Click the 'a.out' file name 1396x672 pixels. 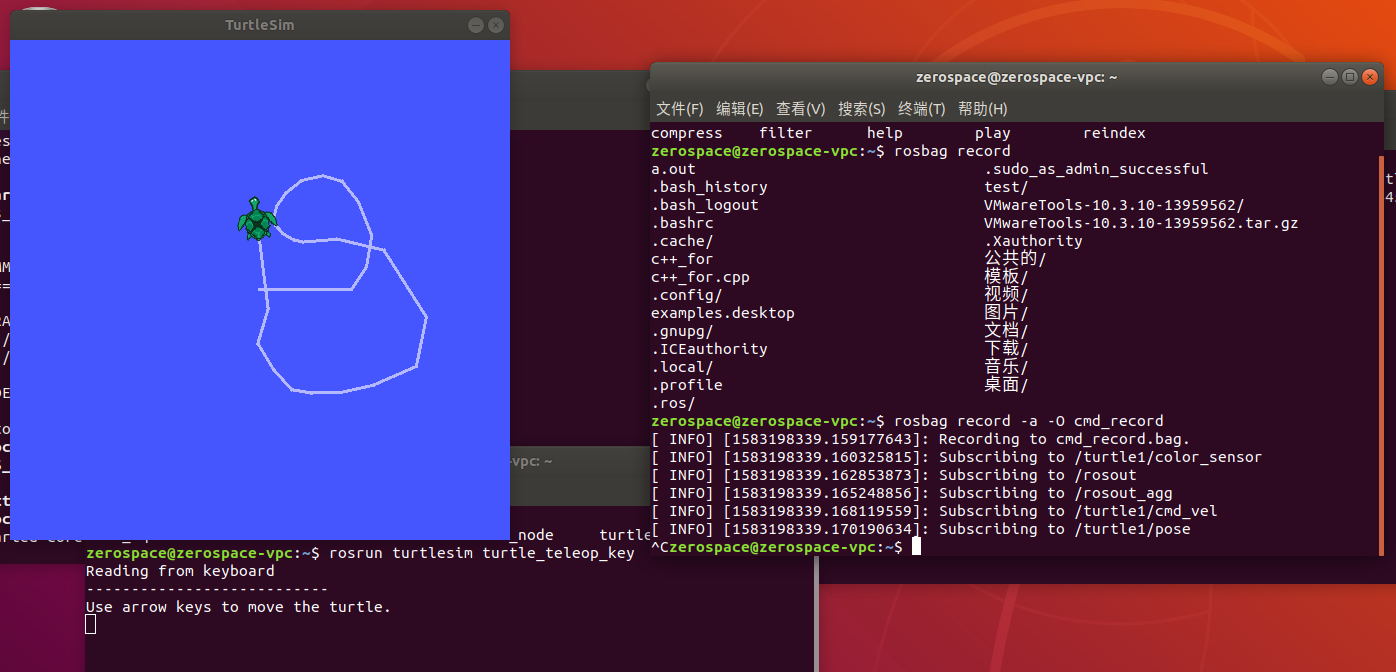[x=673, y=169]
